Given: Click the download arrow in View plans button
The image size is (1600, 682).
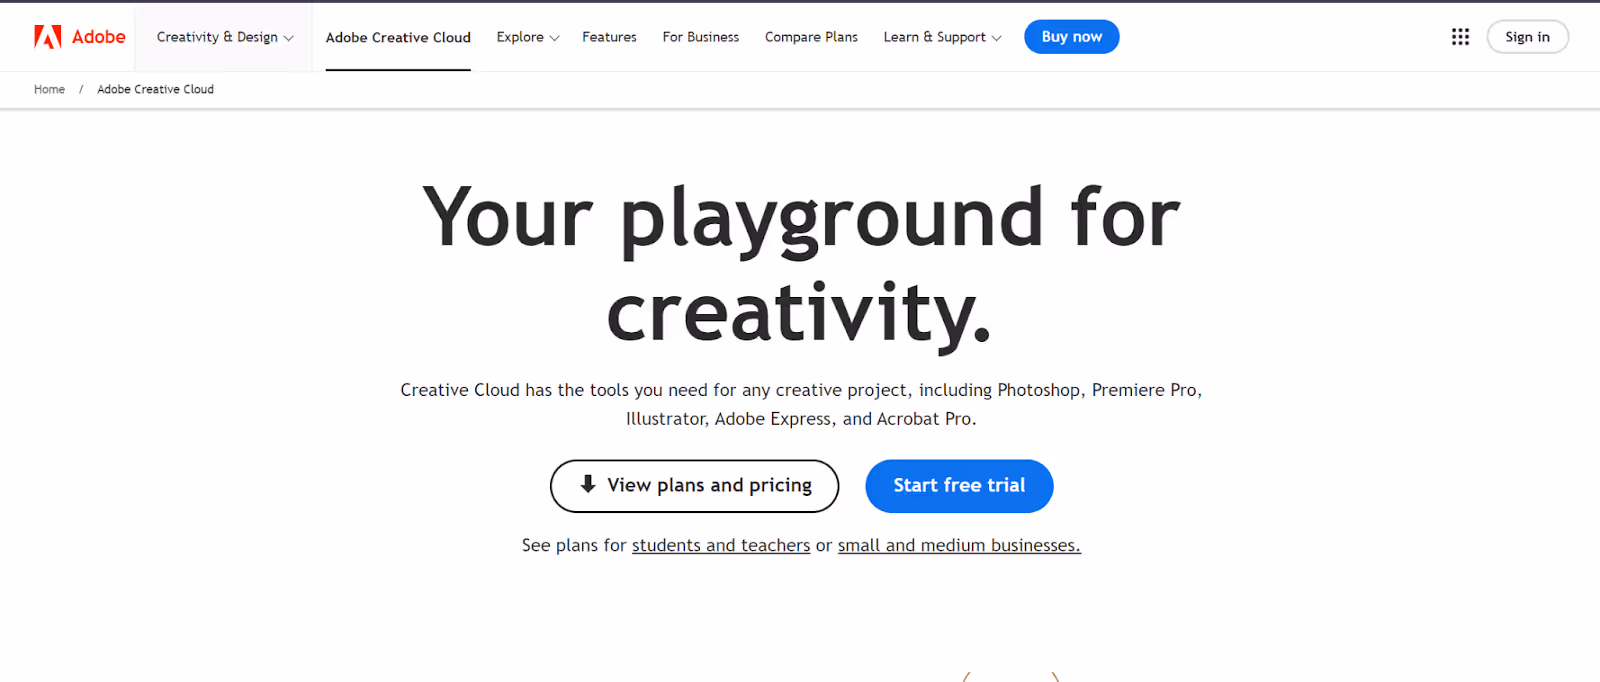Looking at the screenshot, I should click(x=588, y=484).
